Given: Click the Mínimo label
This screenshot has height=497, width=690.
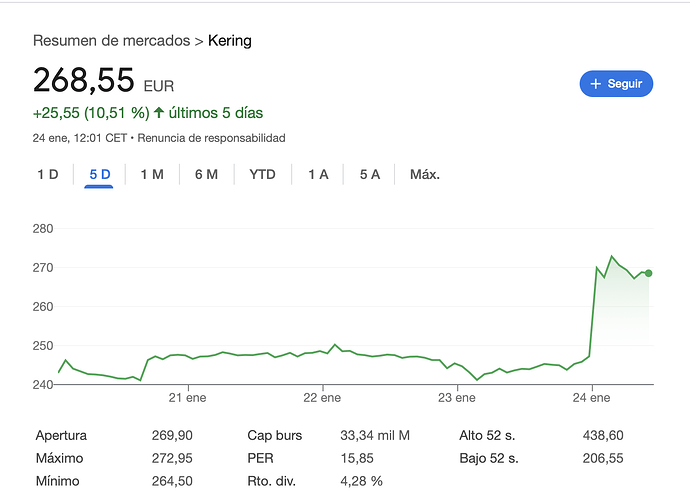Looking at the screenshot, I should 58,481.
